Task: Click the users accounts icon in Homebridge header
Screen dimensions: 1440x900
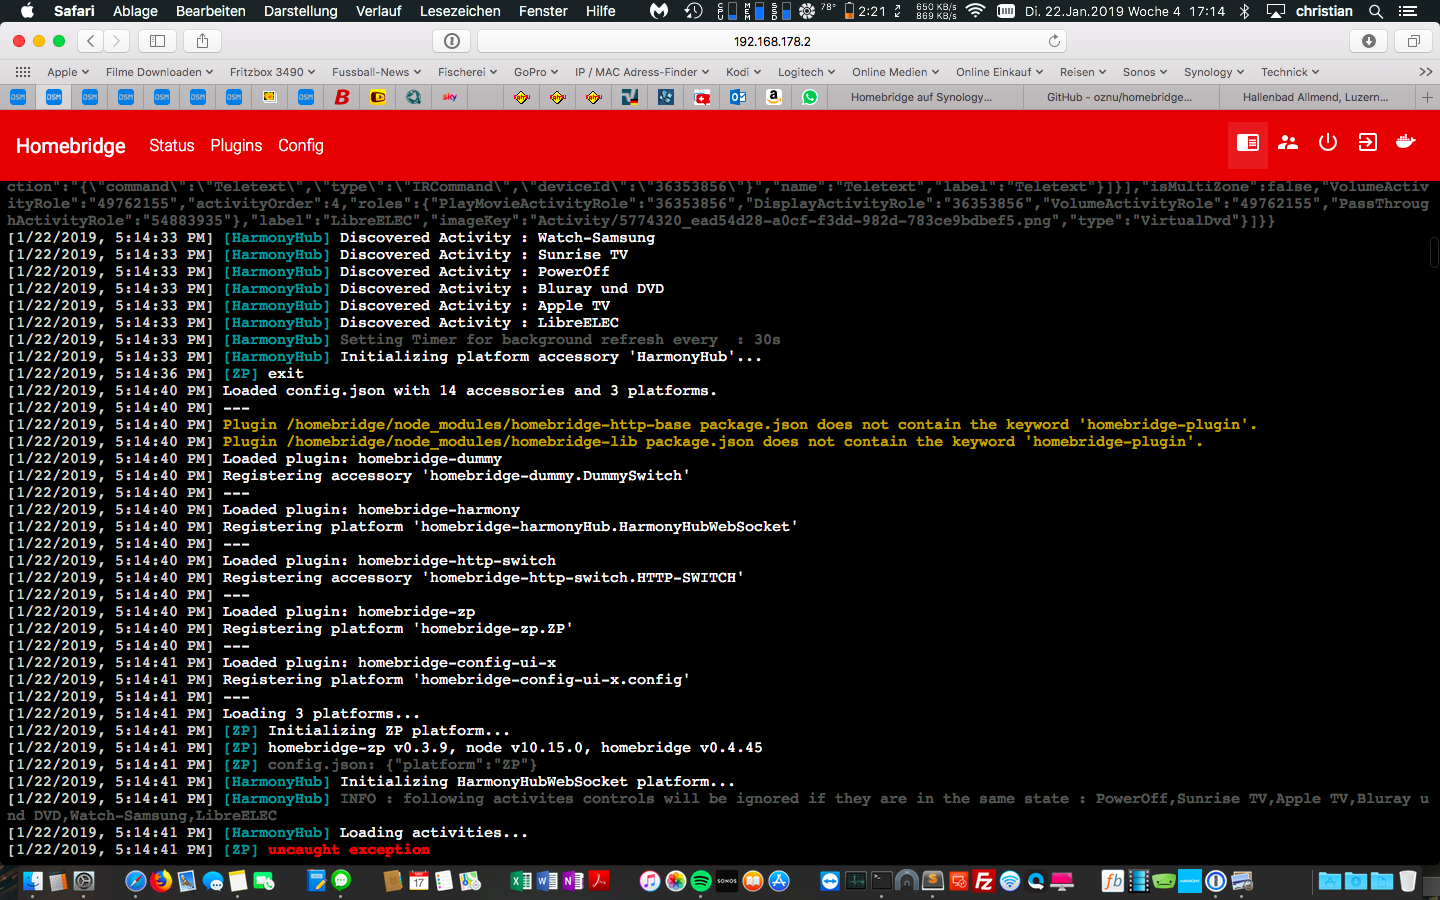Action: tap(1288, 143)
